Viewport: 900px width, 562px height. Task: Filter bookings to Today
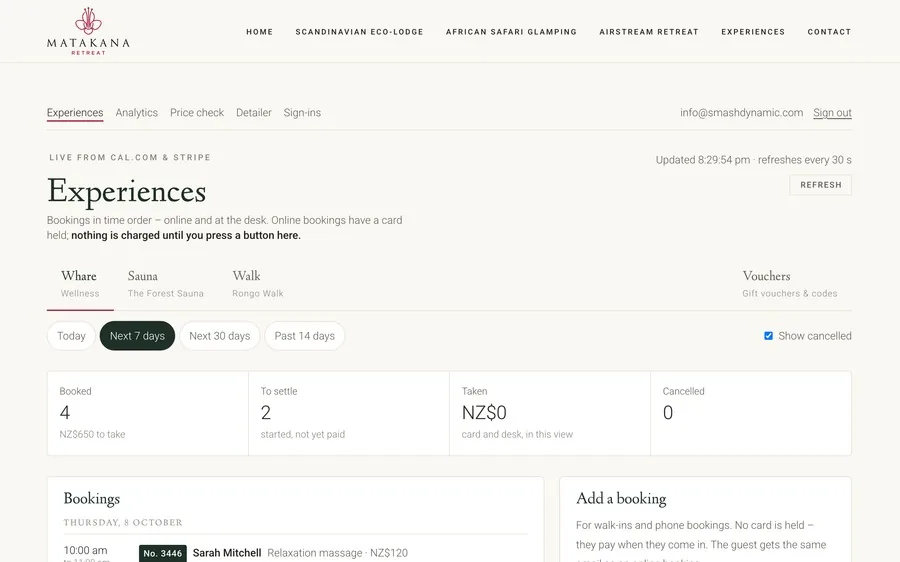[71, 336]
